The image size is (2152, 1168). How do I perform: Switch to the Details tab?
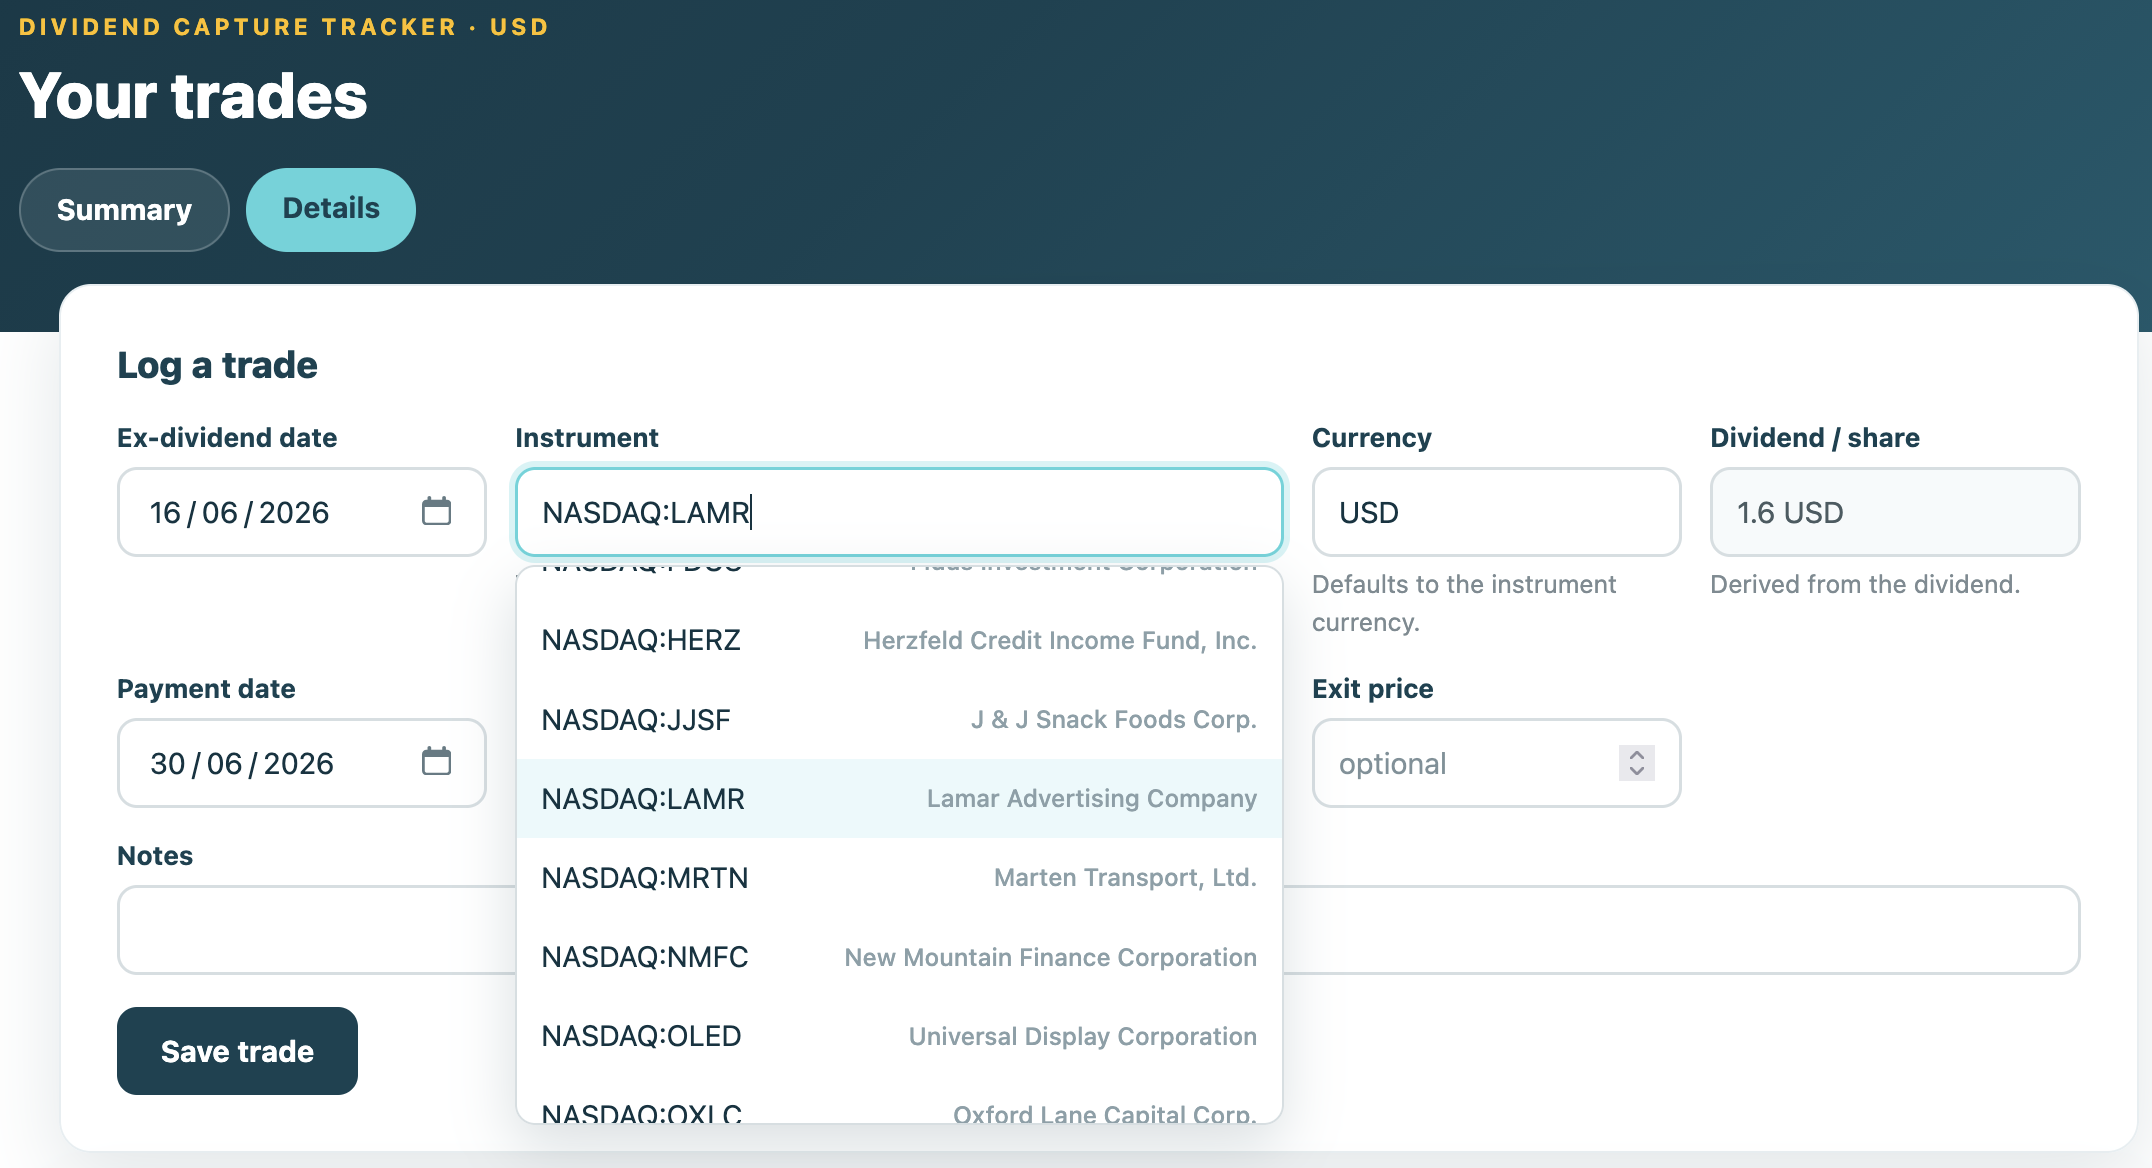click(x=331, y=209)
